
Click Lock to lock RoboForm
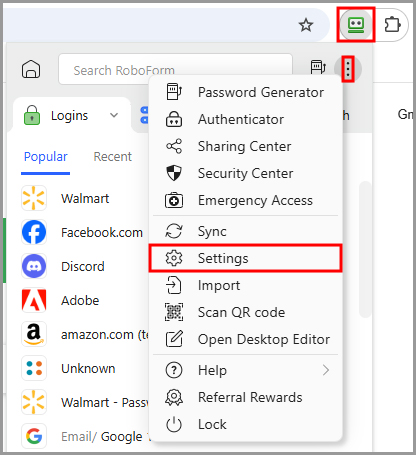(245, 424)
